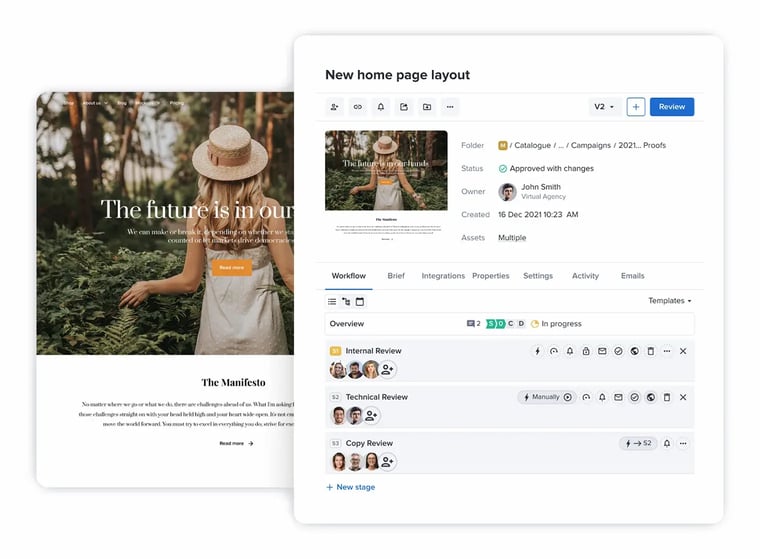Copy link using the chain icon
Image resolution: width=760 pixels, height=559 pixels.
click(x=358, y=107)
